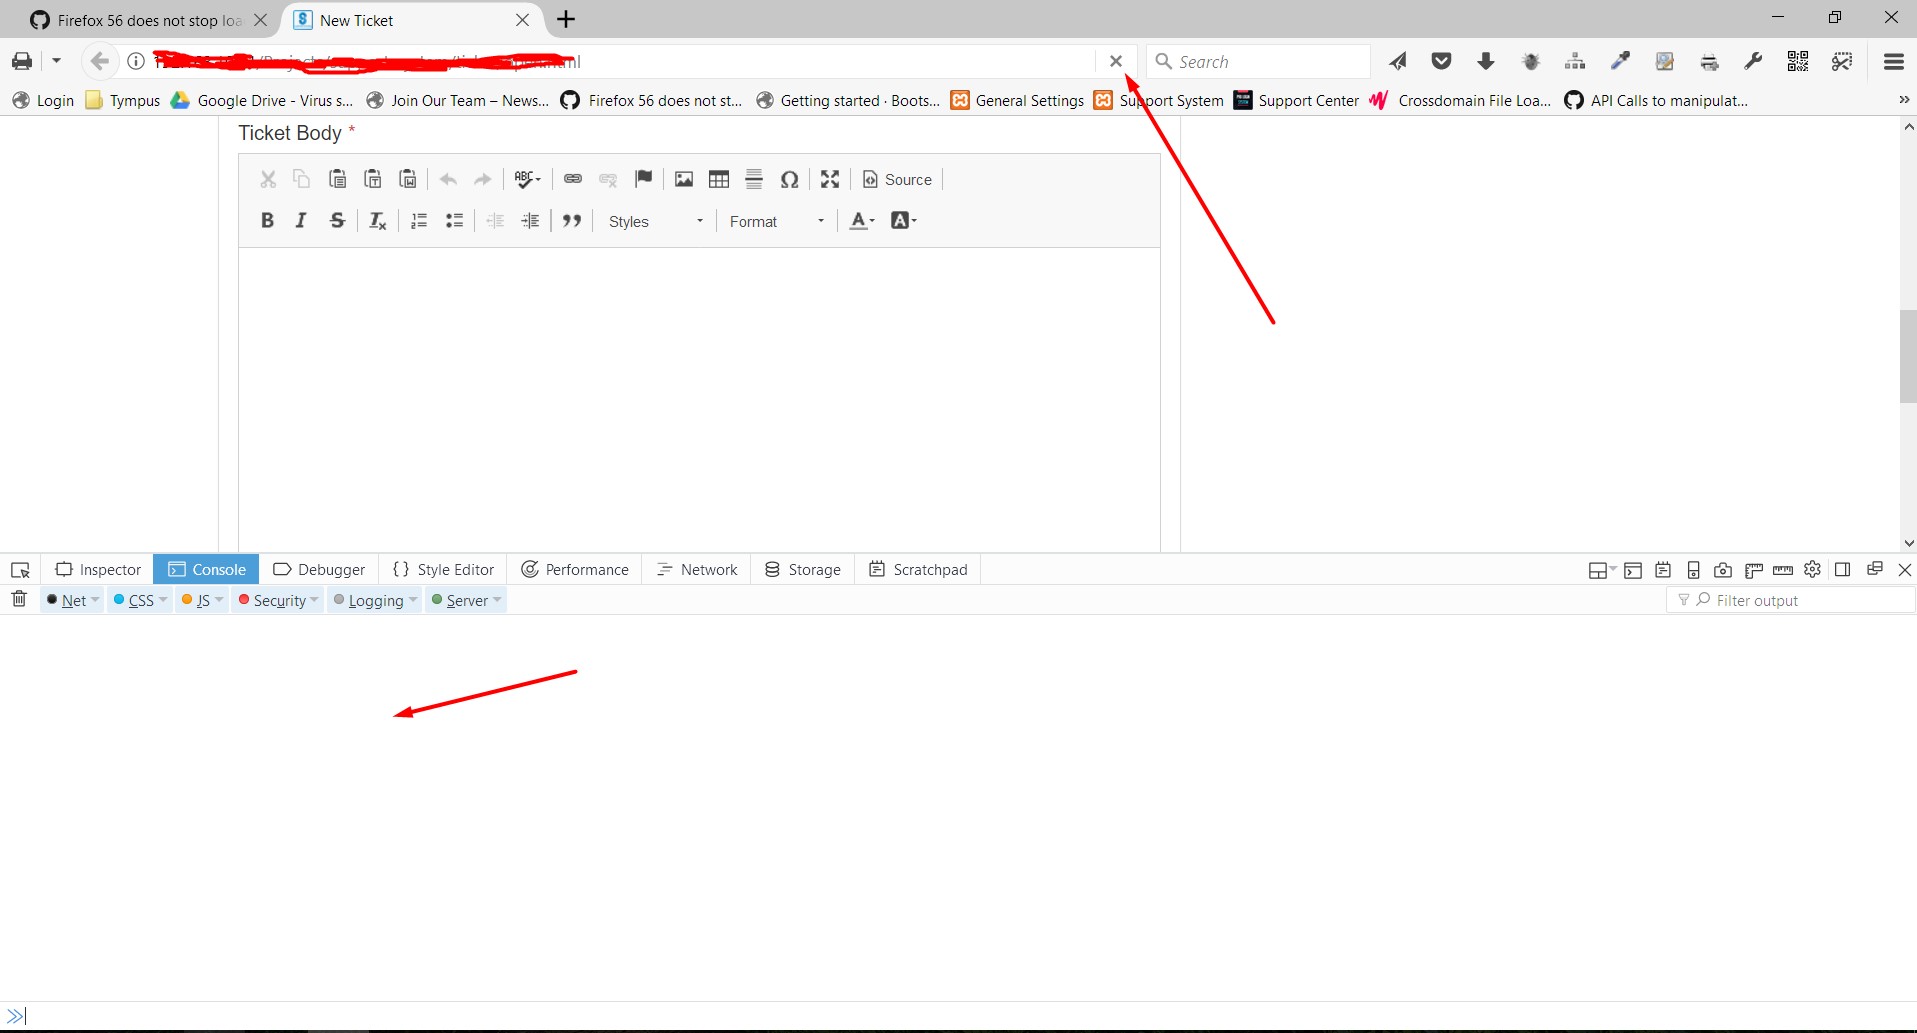Insert a special character with the omega icon
This screenshot has width=1917, height=1033.
(789, 179)
